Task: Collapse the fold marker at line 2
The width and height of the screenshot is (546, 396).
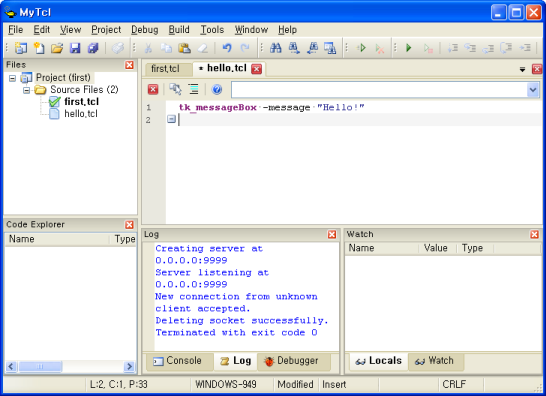Action: tap(171, 119)
